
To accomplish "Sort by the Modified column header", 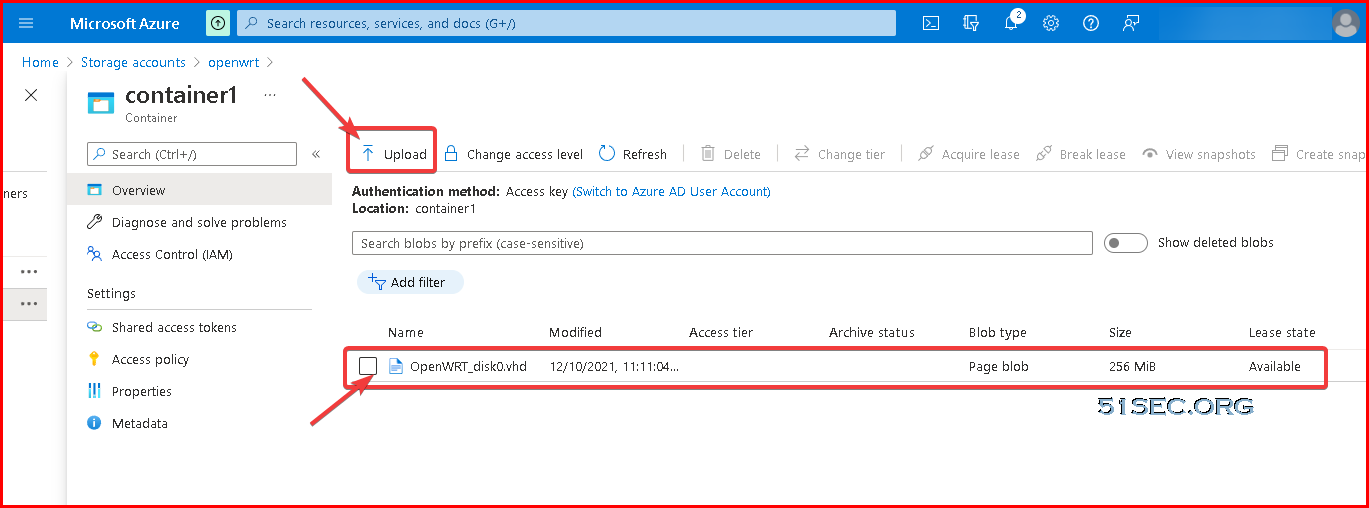I will pos(575,332).
